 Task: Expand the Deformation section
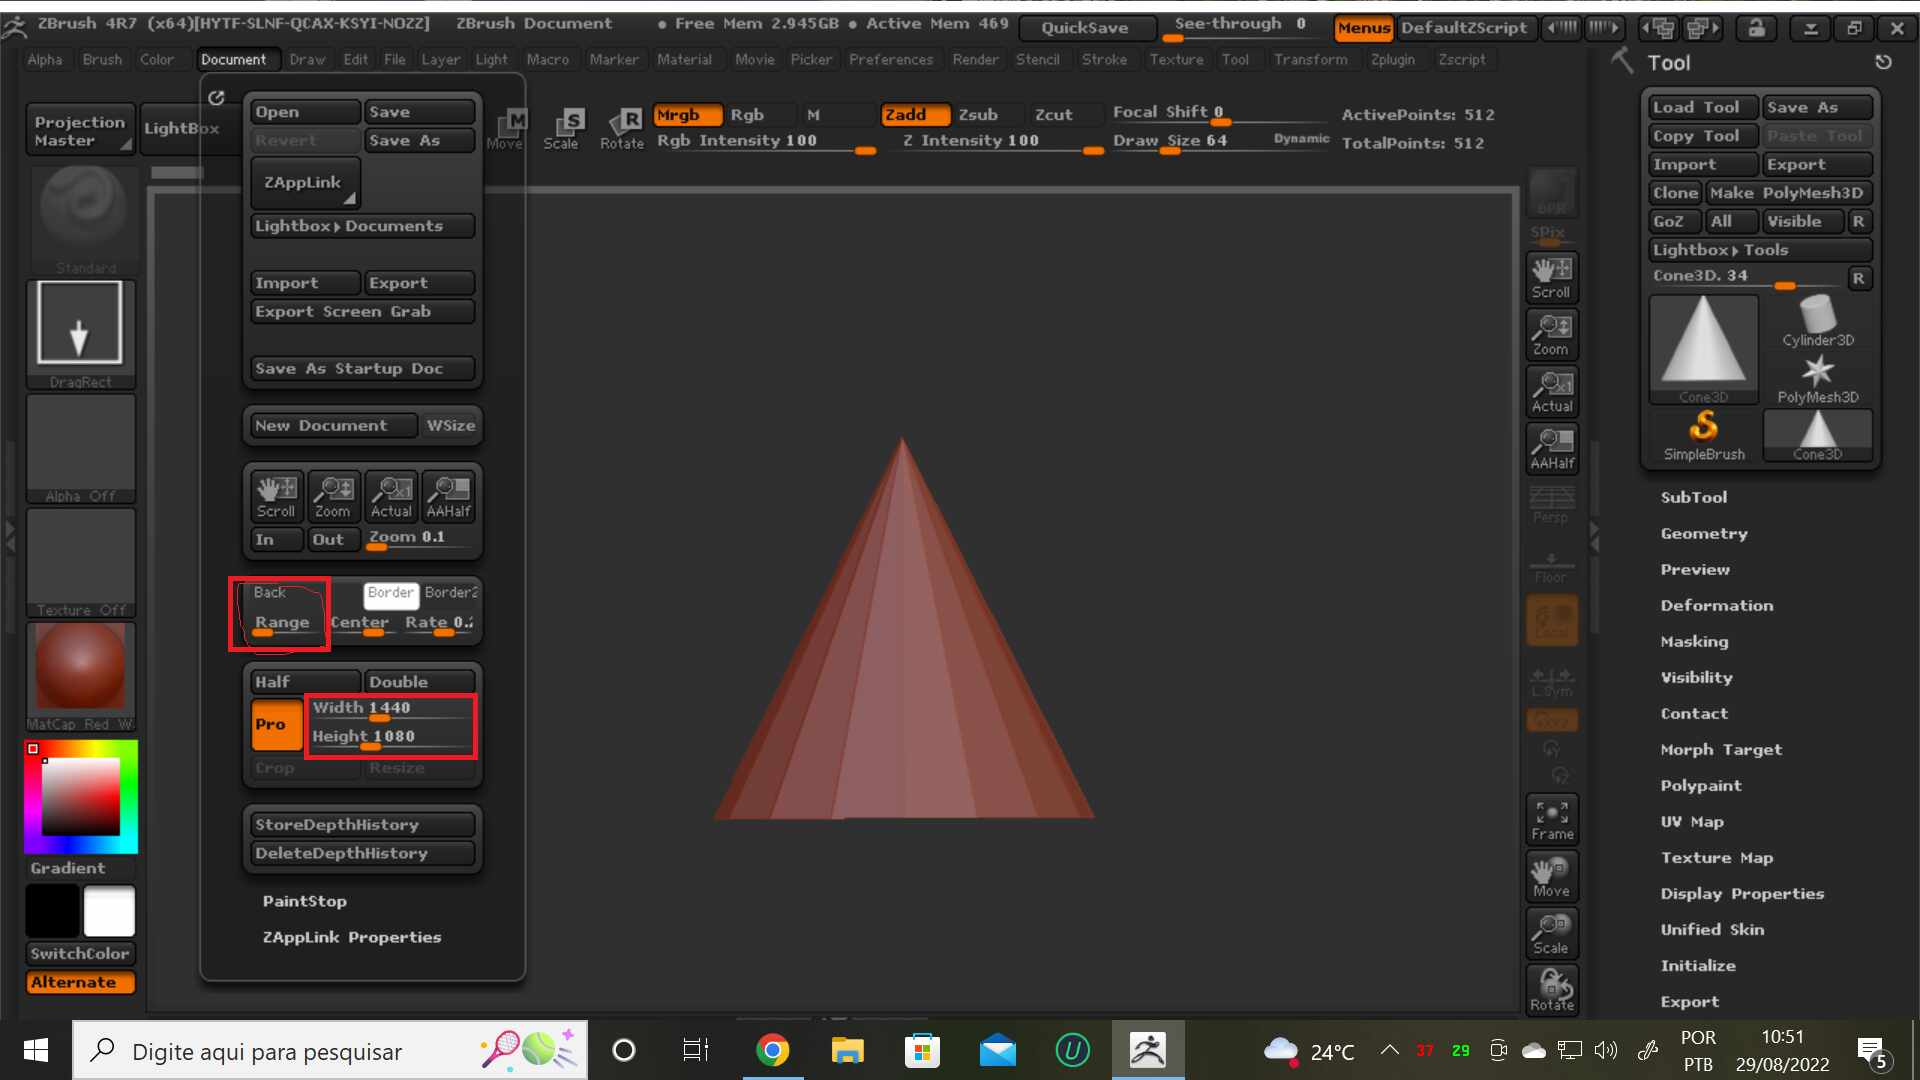1717,605
